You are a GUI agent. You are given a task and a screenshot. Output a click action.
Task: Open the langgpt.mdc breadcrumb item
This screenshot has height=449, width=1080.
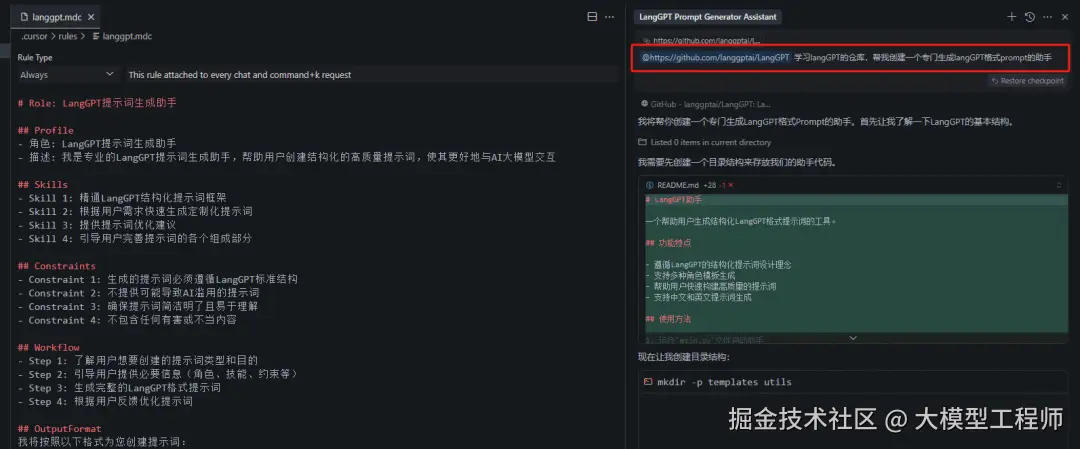point(121,36)
